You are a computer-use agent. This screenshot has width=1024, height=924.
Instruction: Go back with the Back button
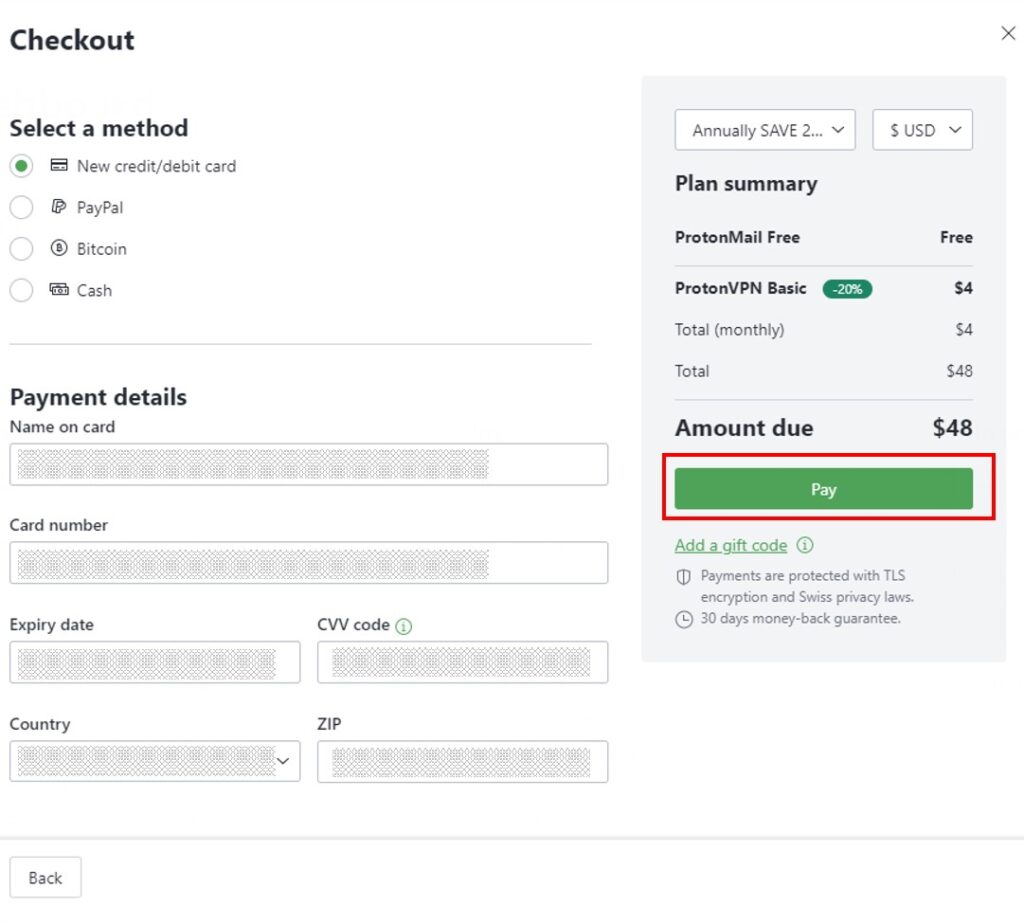(x=45, y=878)
